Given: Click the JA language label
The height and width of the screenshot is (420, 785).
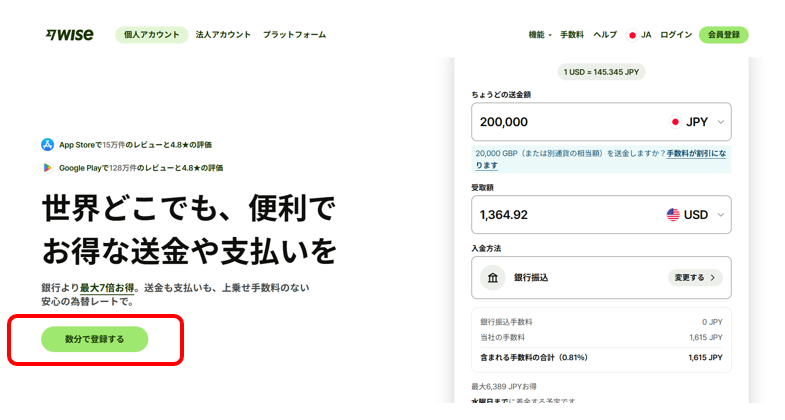Looking at the screenshot, I should pos(646,35).
